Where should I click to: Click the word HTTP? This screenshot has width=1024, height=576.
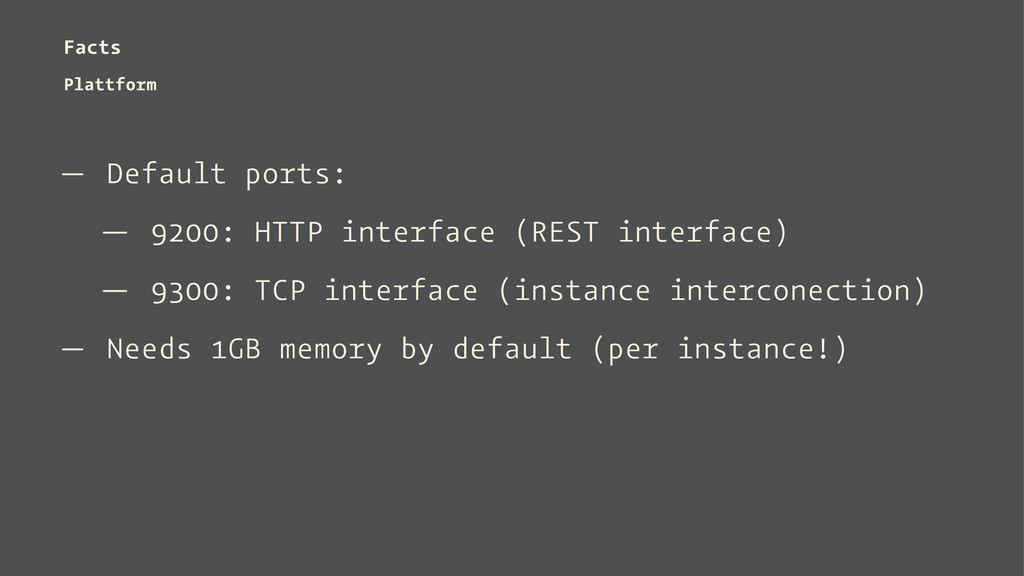coord(289,232)
